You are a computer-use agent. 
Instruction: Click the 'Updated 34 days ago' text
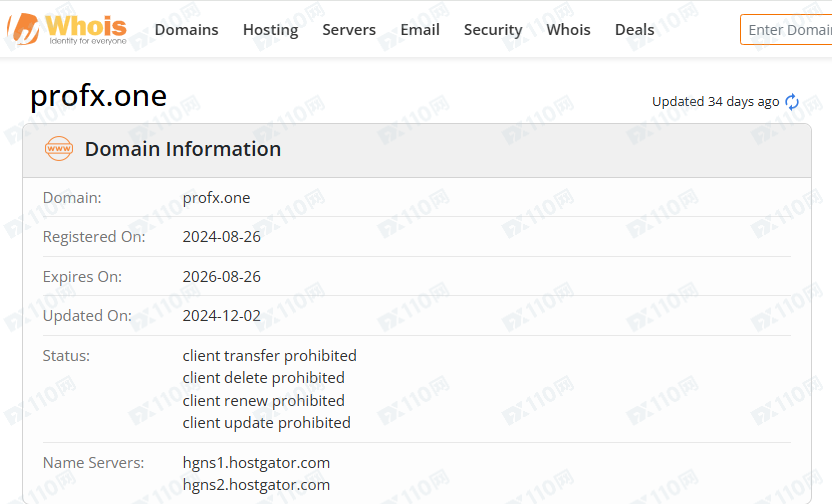(715, 102)
